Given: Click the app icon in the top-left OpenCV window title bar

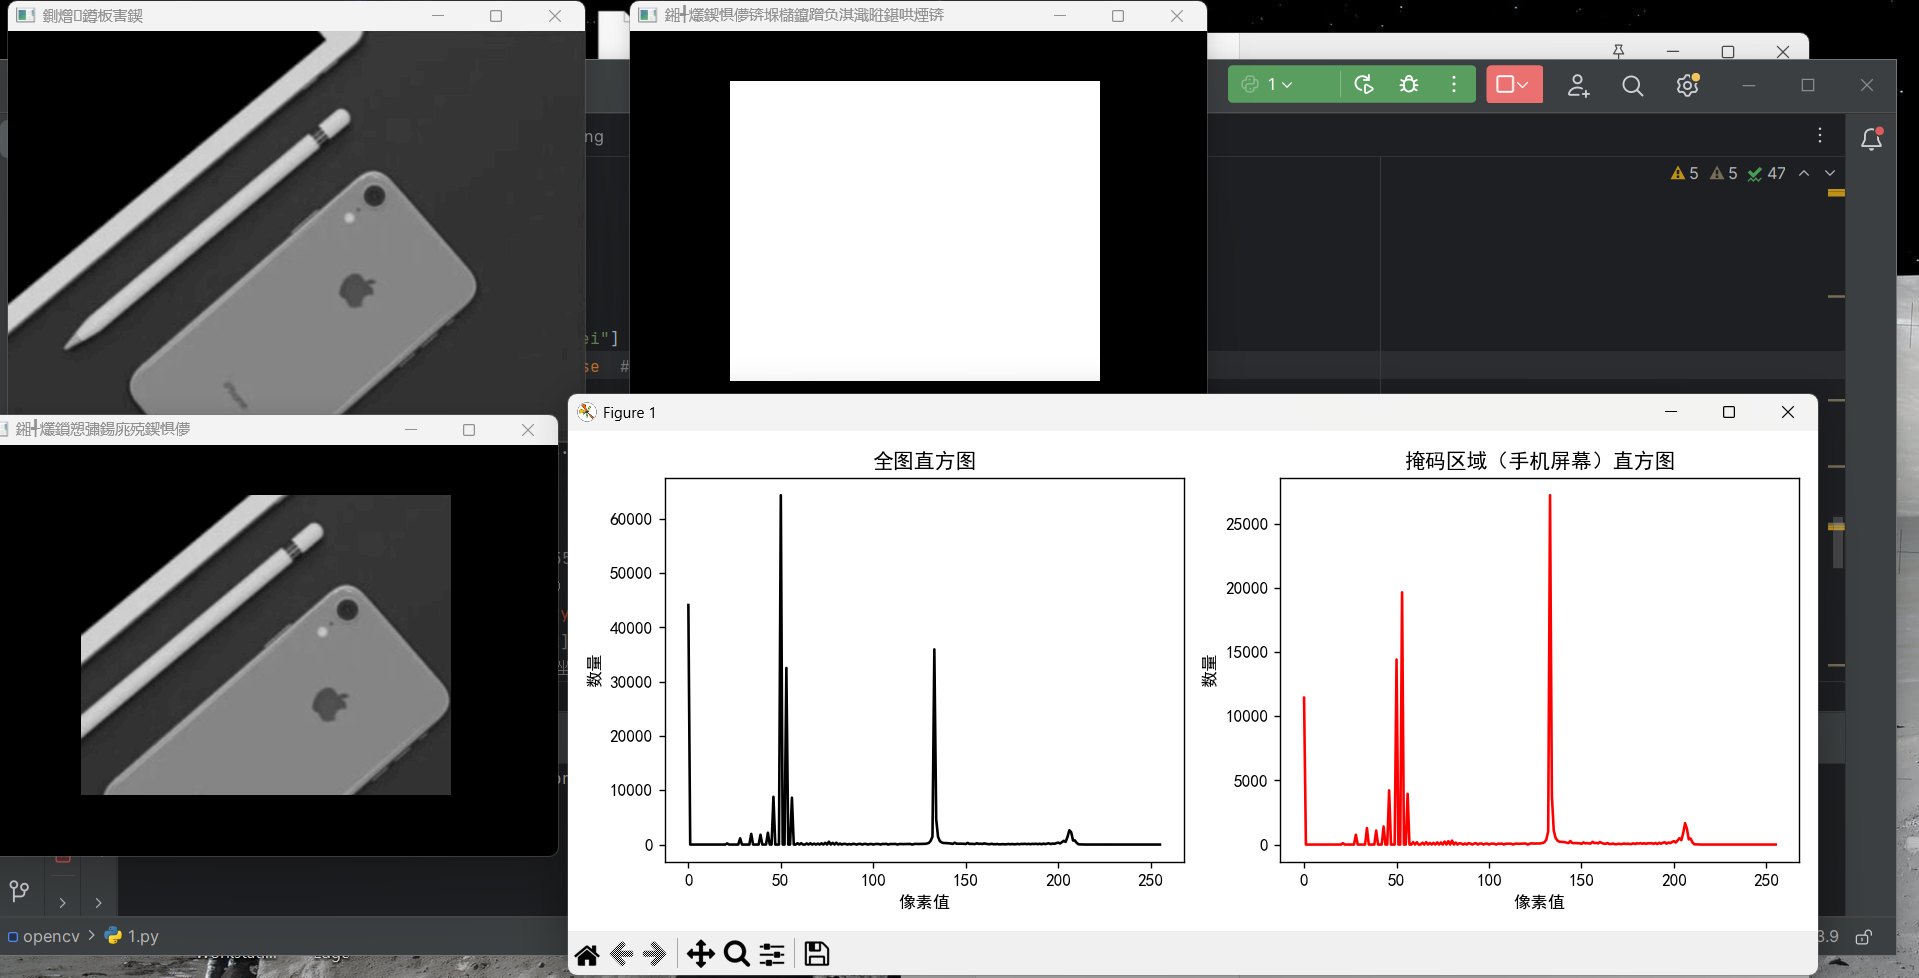Looking at the screenshot, I should (x=26, y=16).
